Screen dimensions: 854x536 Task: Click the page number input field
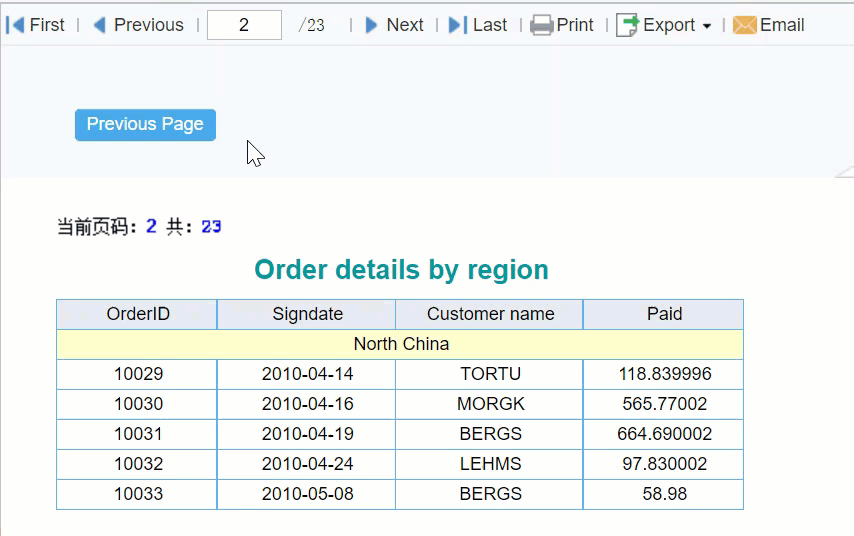(x=244, y=25)
